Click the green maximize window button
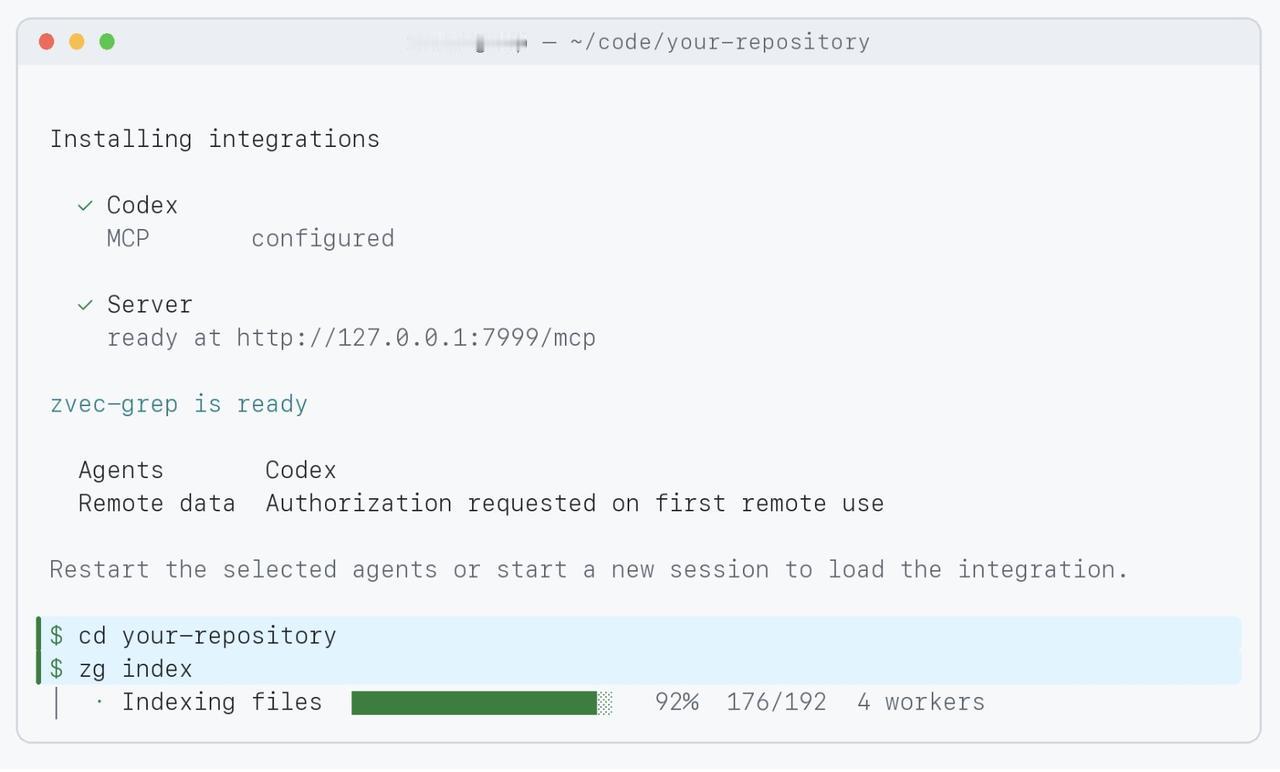Image resolution: width=1280 pixels, height=772 pixels. pyautogui.click(x=107, y=41)
